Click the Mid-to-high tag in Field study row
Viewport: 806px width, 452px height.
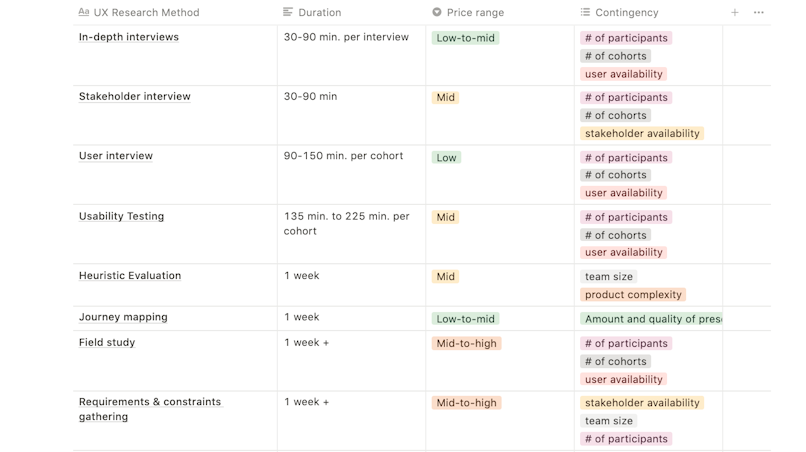click(466, 343)
